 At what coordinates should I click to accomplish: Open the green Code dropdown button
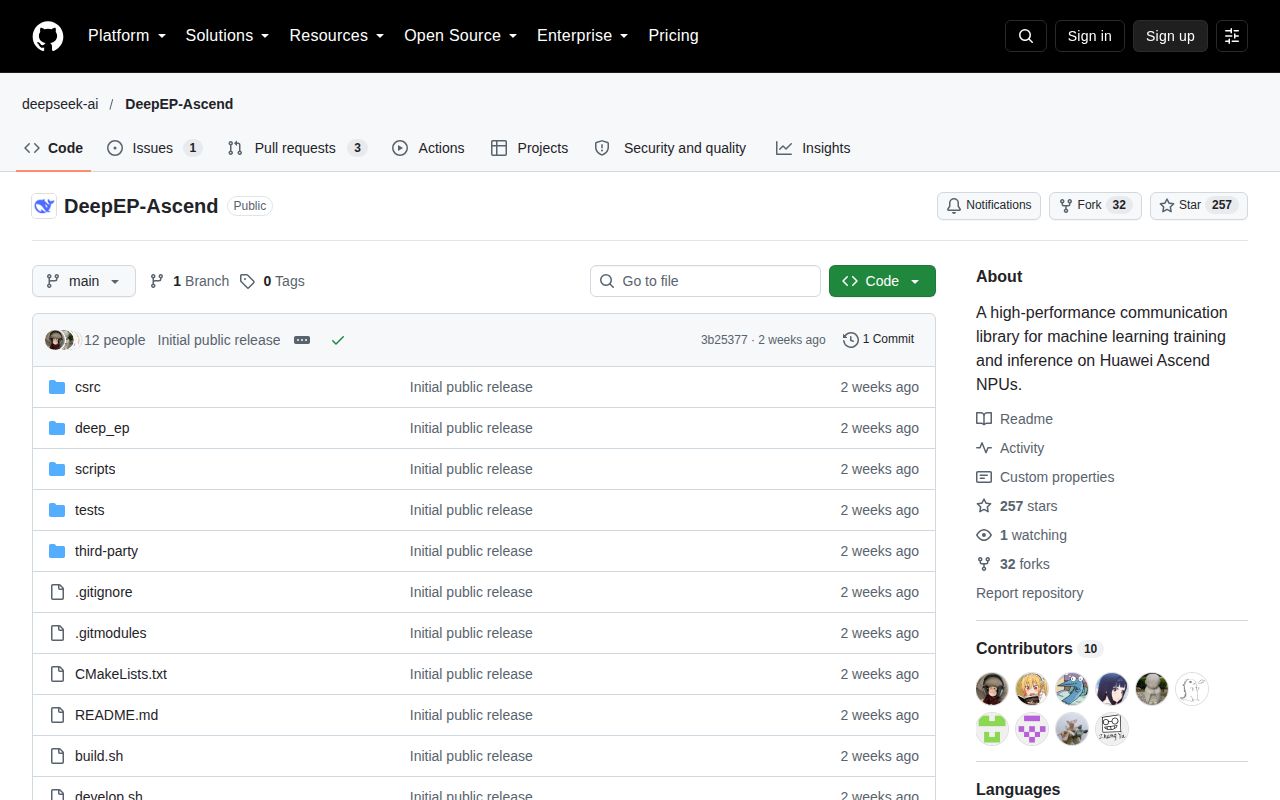tap(882, 281)
